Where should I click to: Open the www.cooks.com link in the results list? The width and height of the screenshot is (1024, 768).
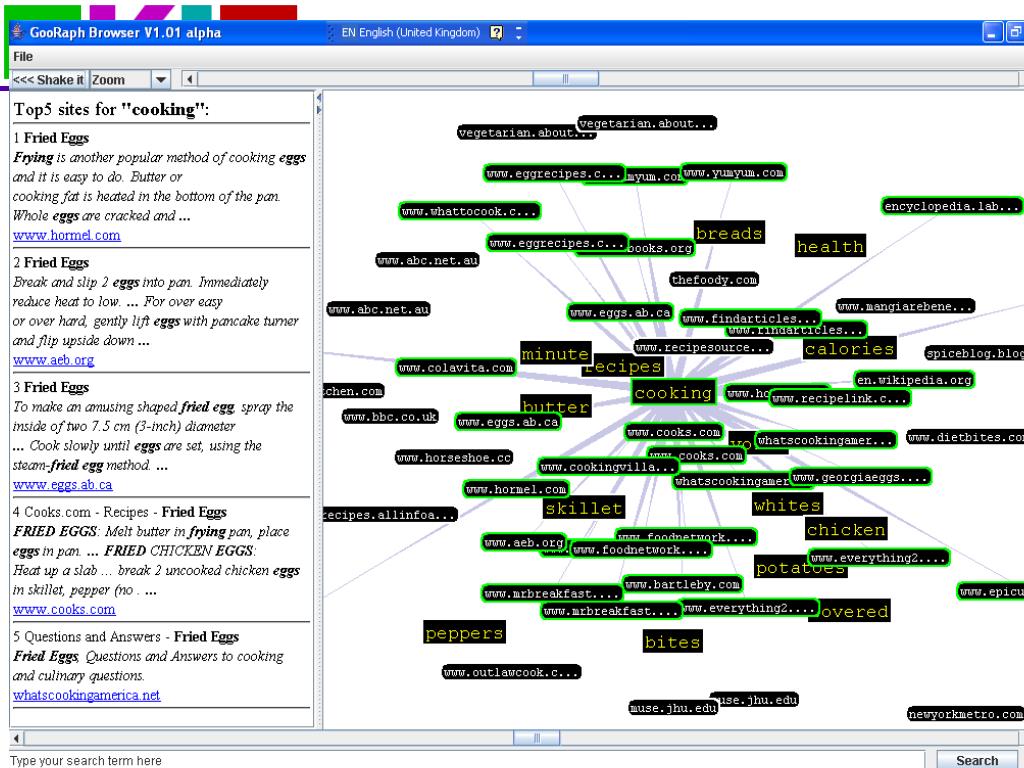point(64,609)
